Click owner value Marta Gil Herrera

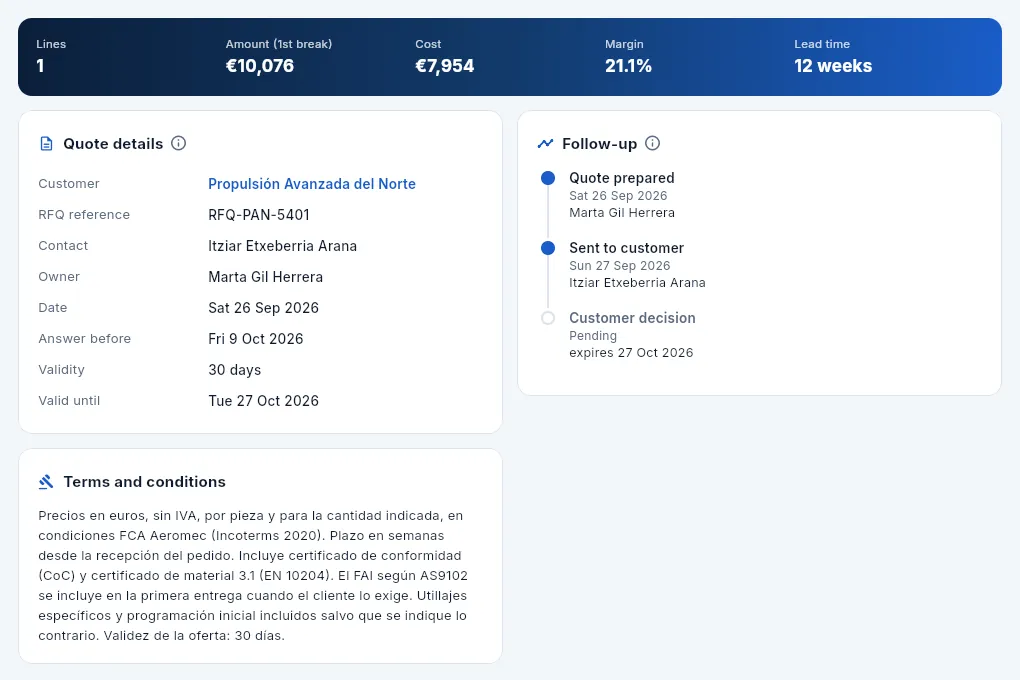click(x=265, y=277)
